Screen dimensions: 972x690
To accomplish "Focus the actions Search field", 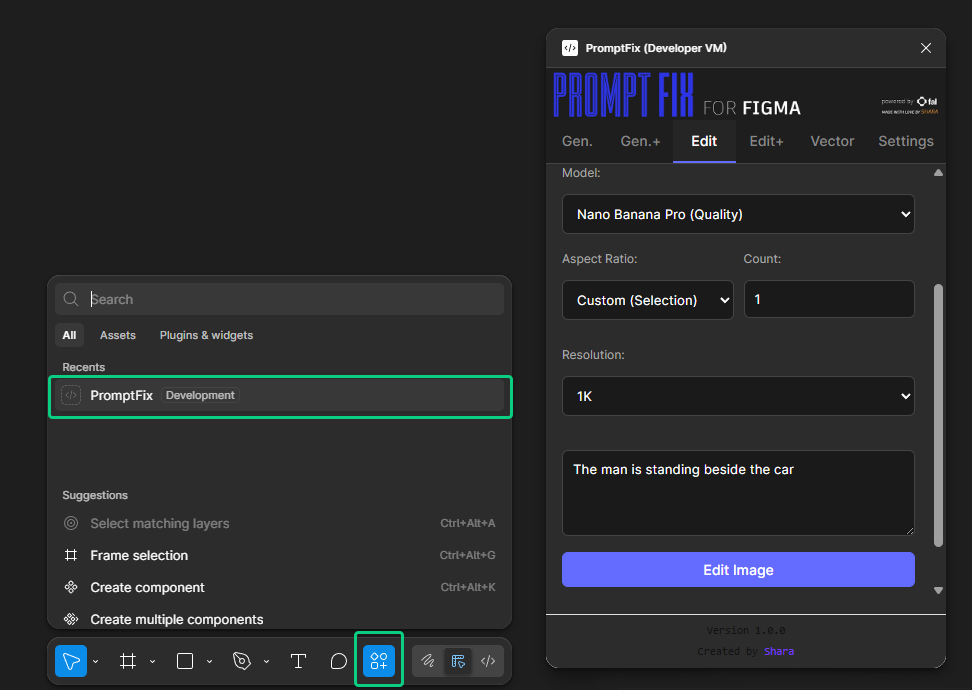I will (x=280, y=299).
